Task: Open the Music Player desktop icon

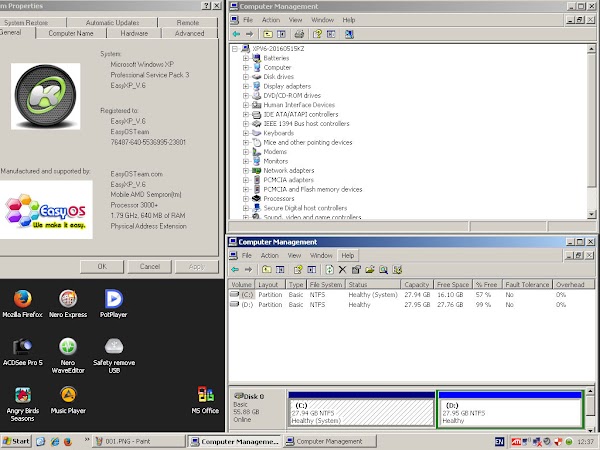Action: tap(68, 395)
